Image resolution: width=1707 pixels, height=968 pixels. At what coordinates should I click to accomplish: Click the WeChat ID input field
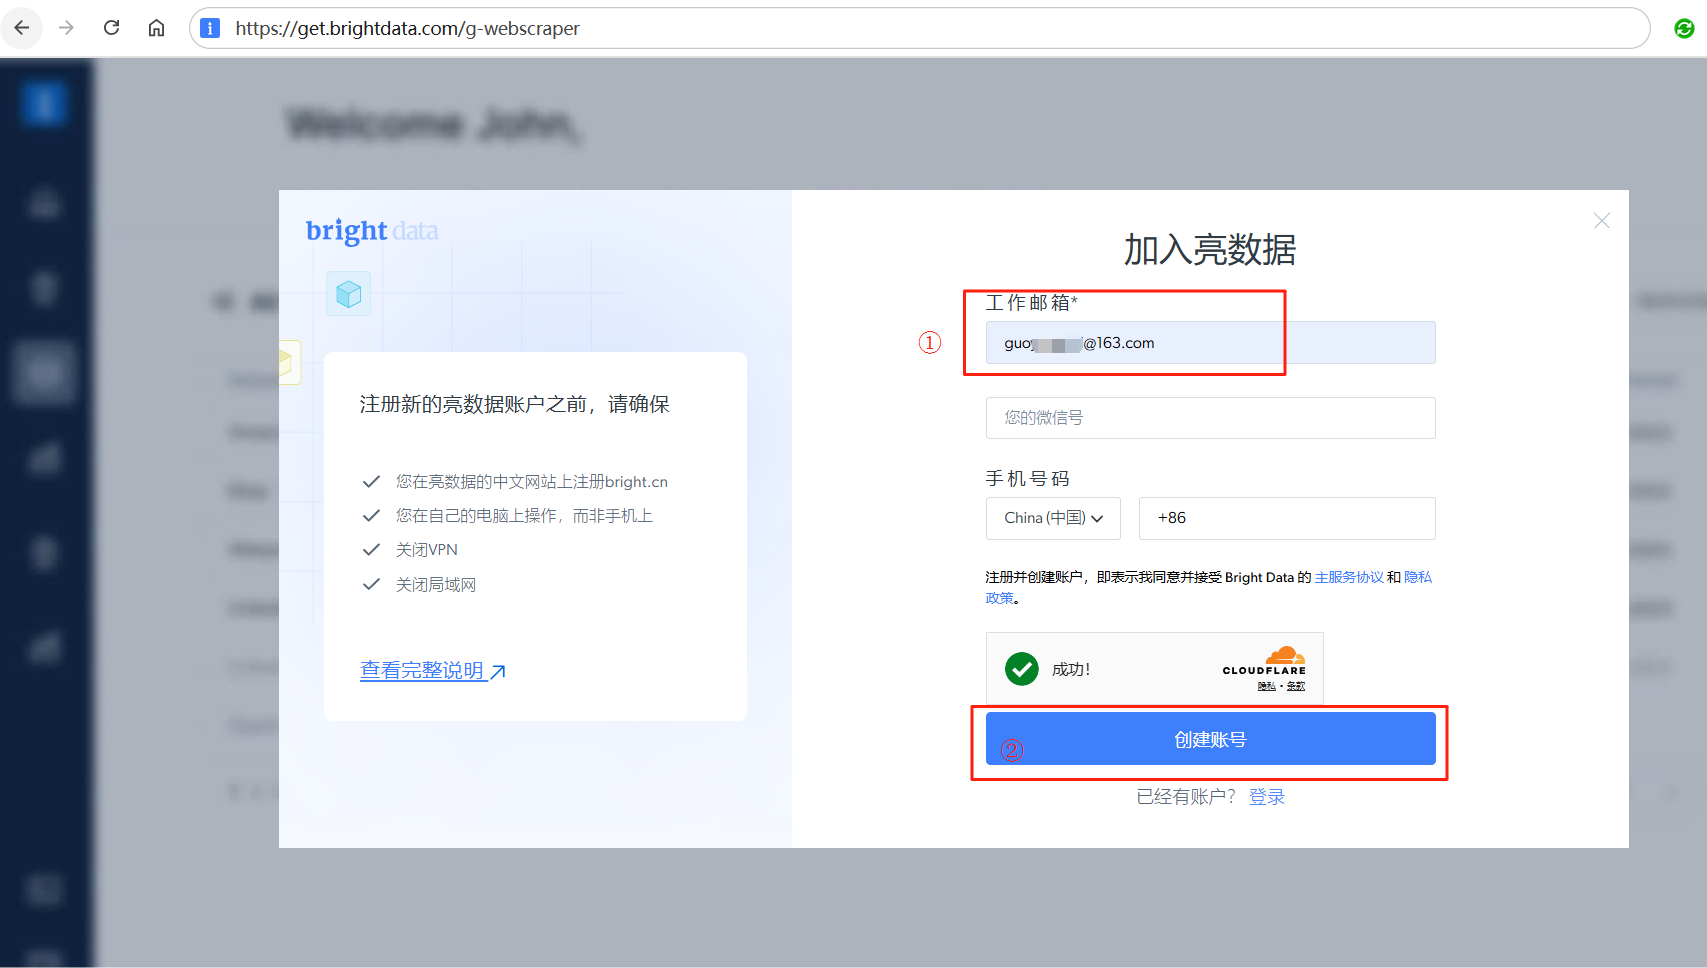tap(1210, 418)
